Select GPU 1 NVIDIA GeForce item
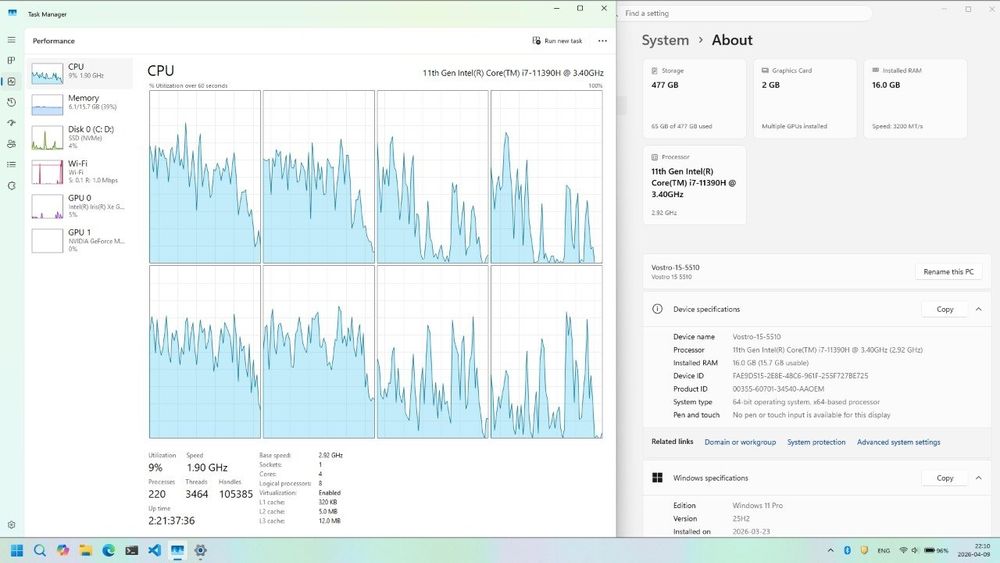The width and height of the screenshot is (1000, 563). pos(80,240)
